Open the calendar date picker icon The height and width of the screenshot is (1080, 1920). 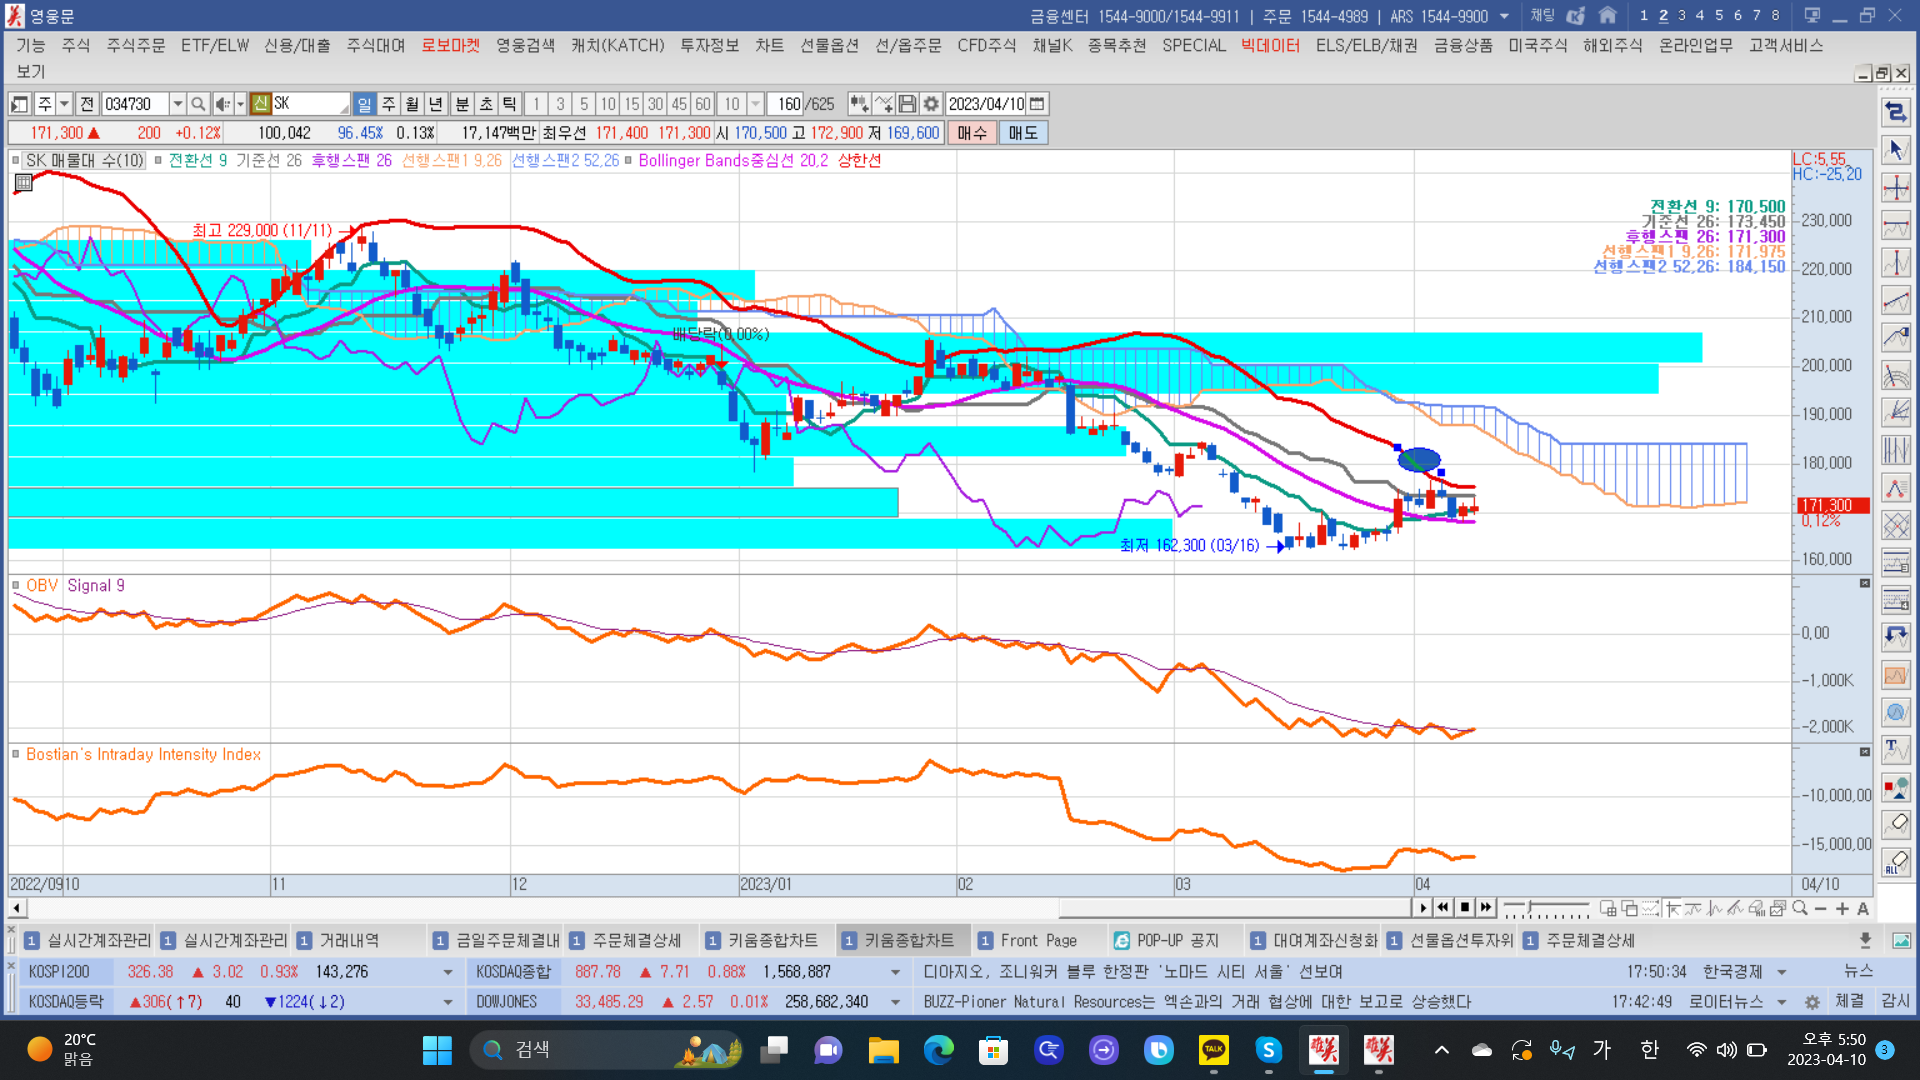(x=1037, y=104)
